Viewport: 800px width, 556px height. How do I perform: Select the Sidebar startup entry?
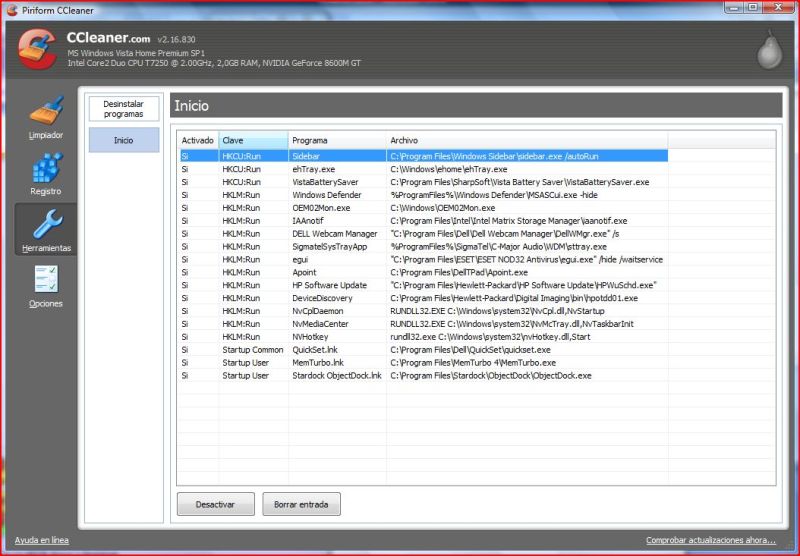pos(423,156)
